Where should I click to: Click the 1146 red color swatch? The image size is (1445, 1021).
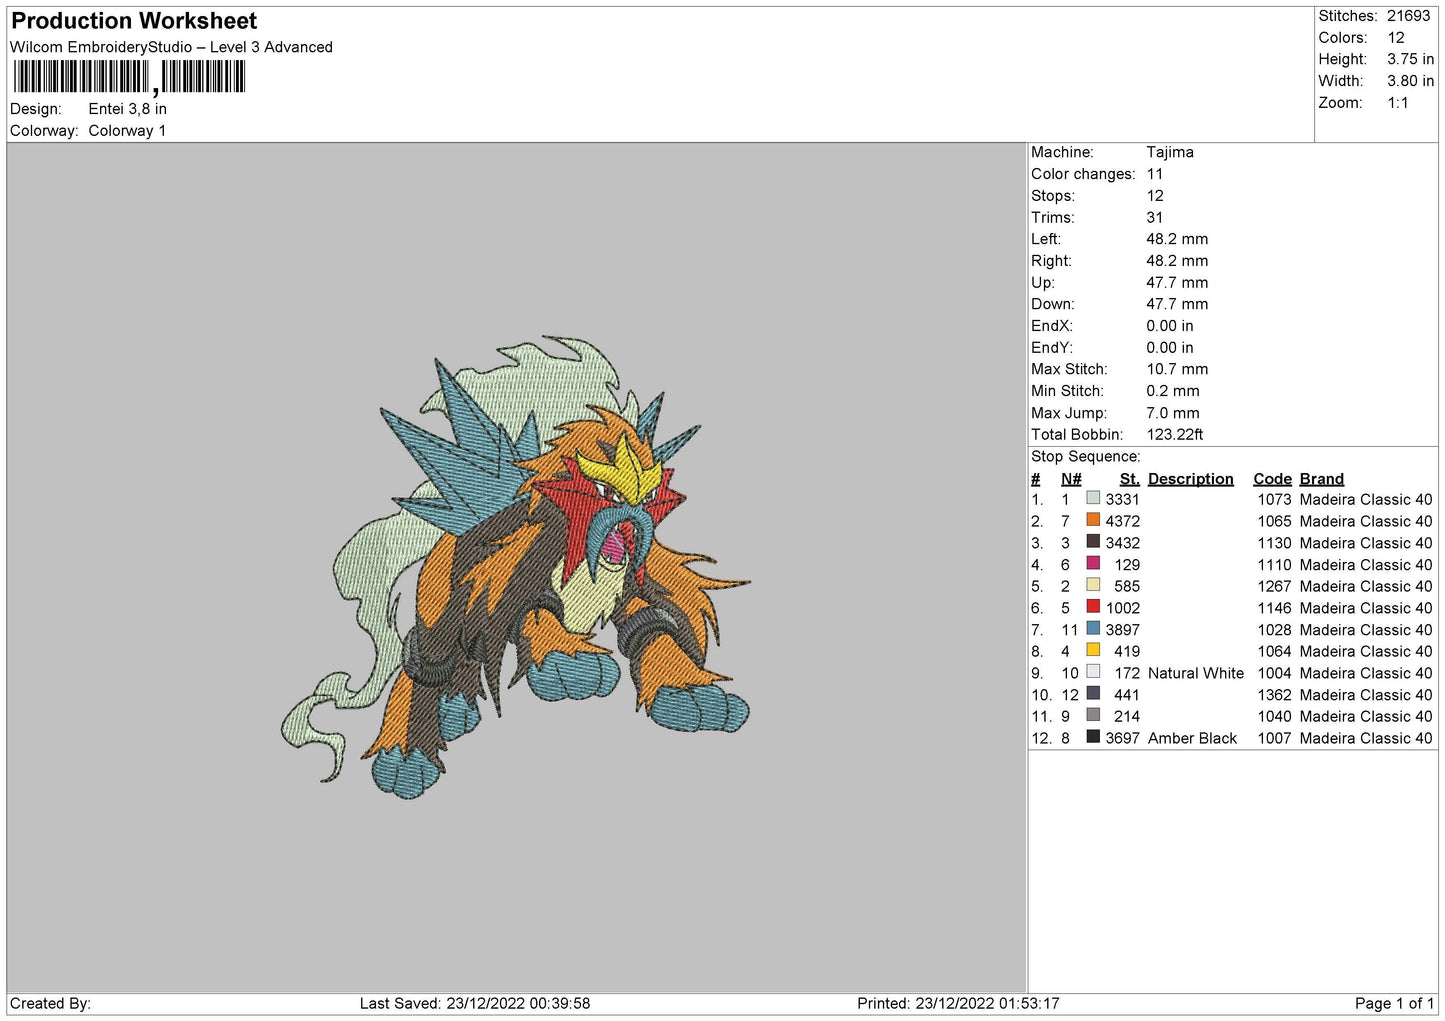point(1093,607)
